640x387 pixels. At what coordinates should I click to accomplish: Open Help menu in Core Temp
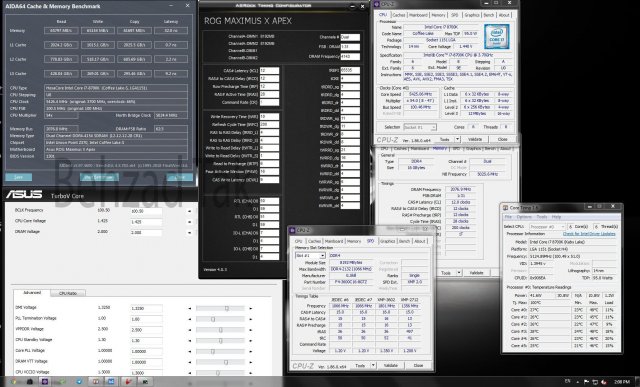coord(556,217)
